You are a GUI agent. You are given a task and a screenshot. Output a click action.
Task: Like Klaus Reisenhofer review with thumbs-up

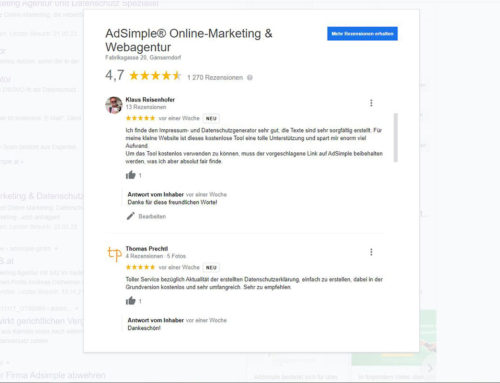[x=131, y=175]
